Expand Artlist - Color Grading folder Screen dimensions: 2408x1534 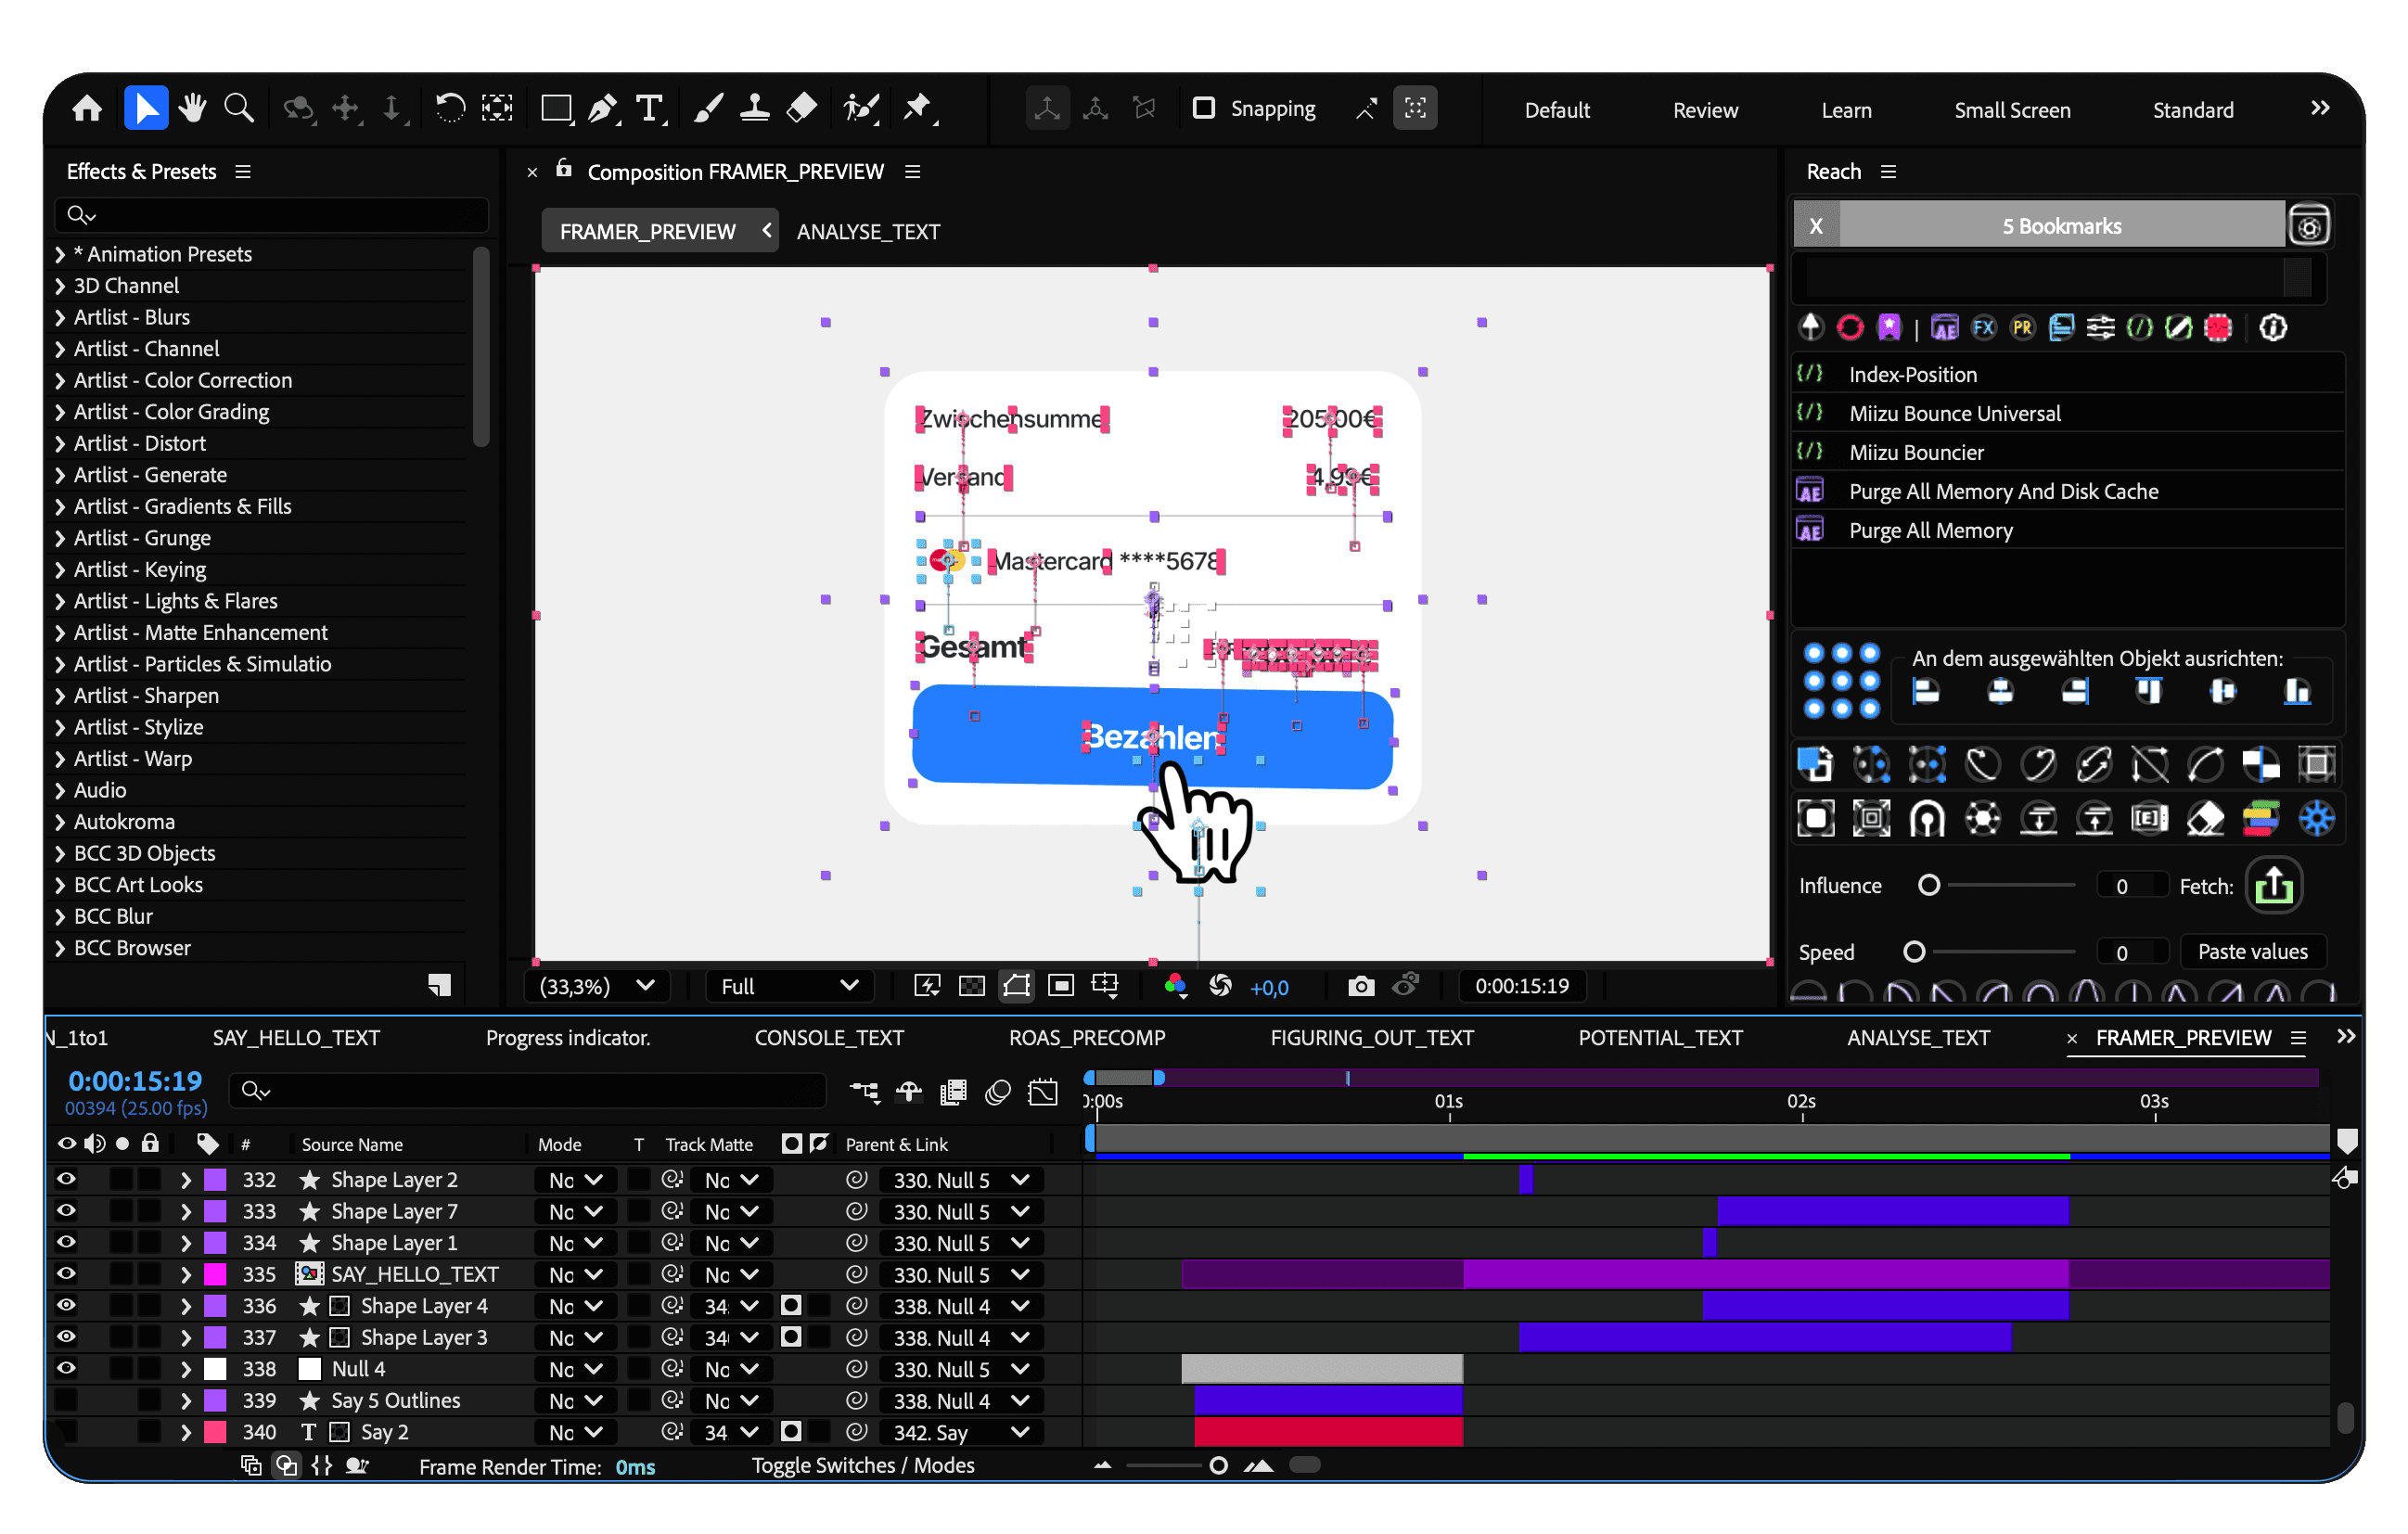coord(60,412)
